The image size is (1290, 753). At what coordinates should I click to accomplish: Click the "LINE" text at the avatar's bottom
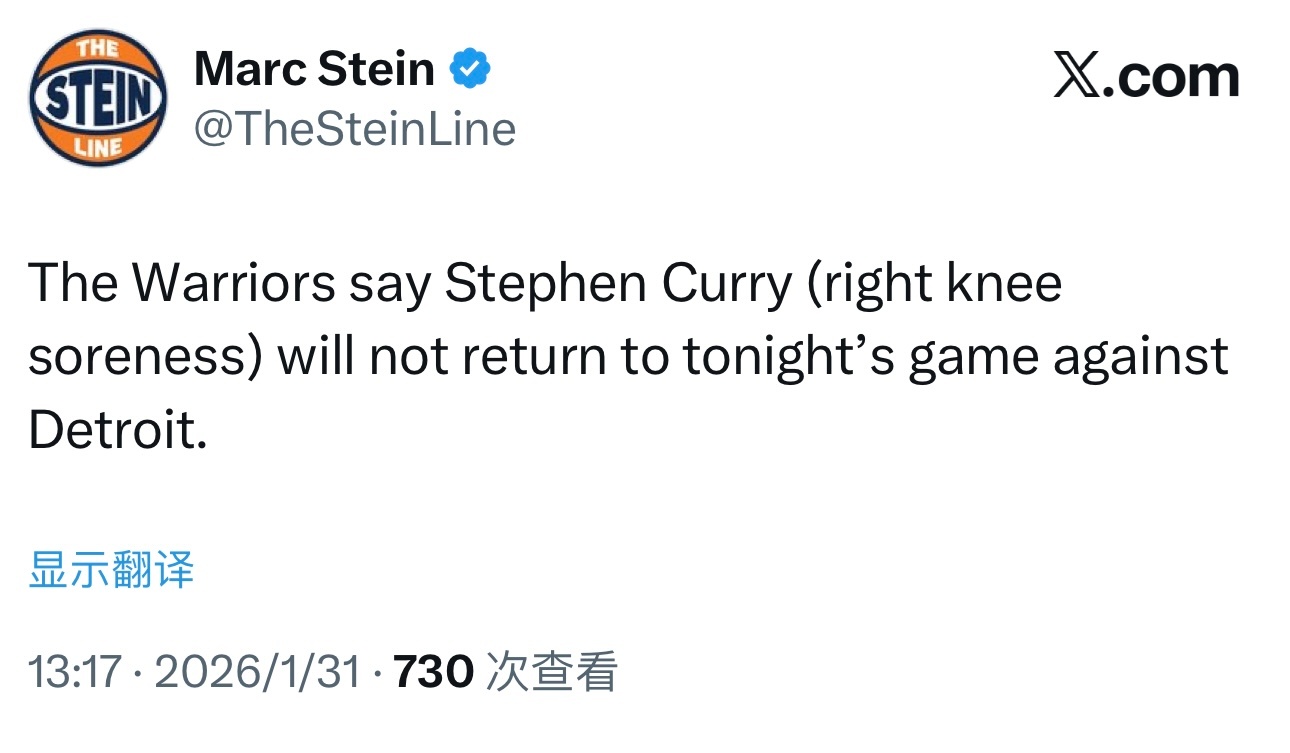98,147
